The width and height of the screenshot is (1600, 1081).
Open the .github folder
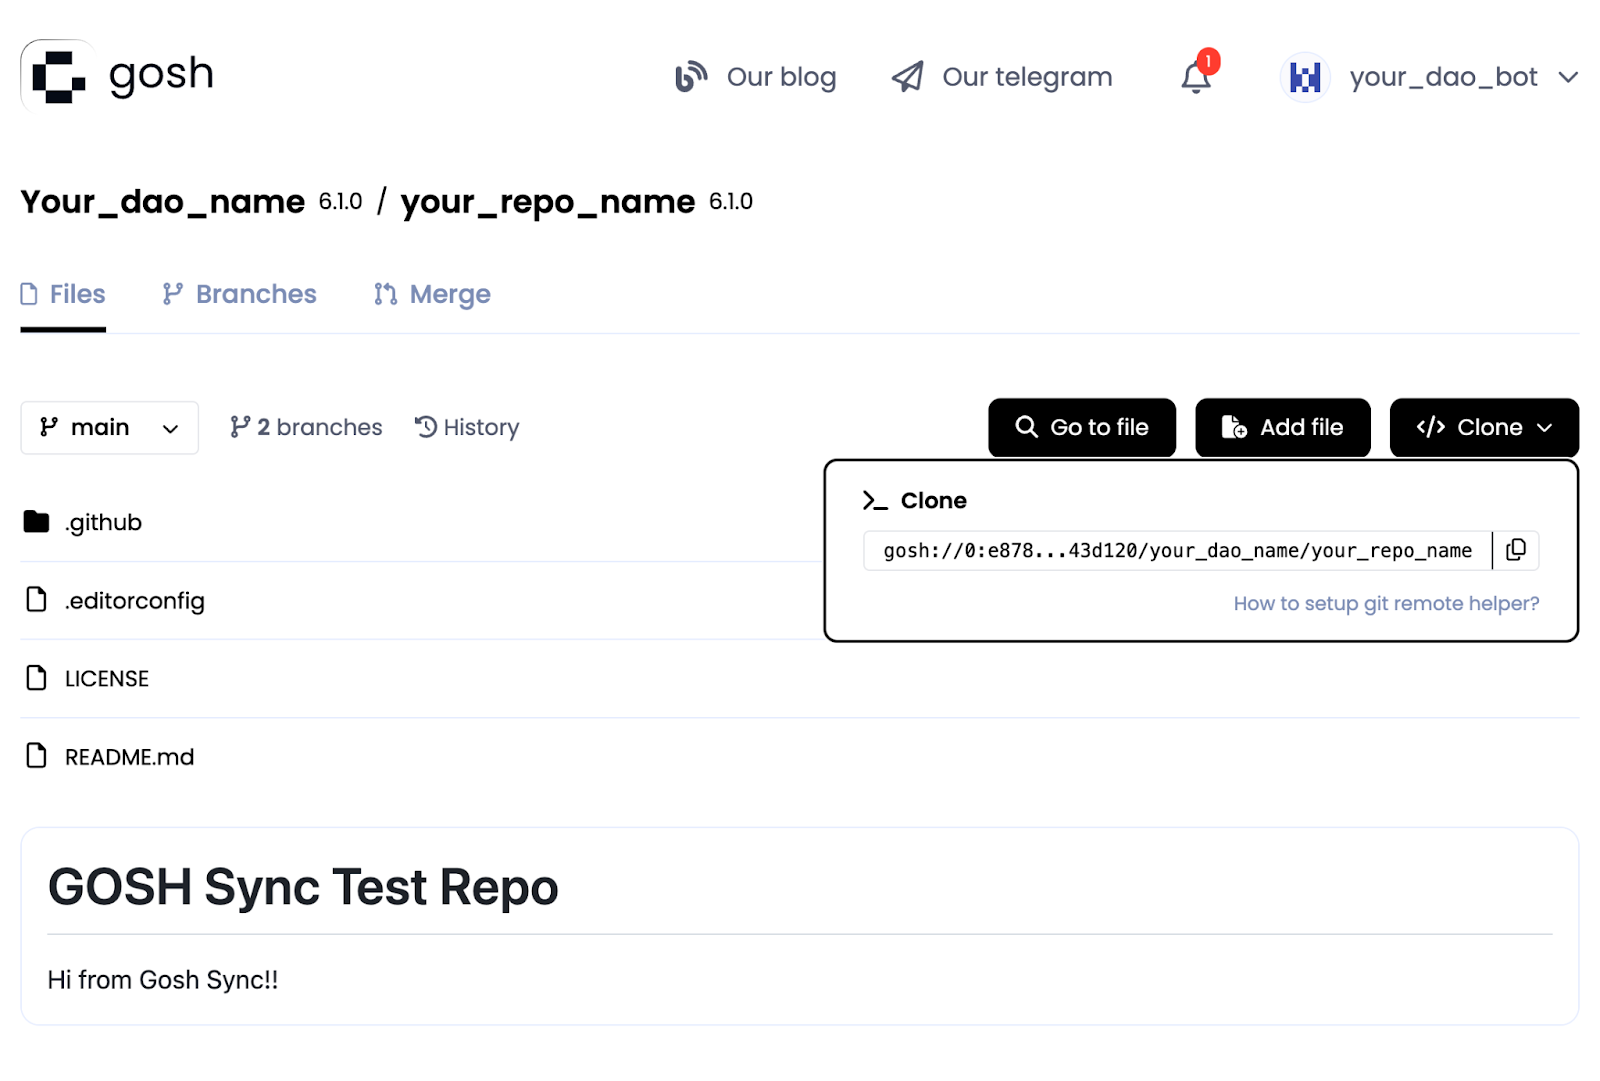[103, 522]
